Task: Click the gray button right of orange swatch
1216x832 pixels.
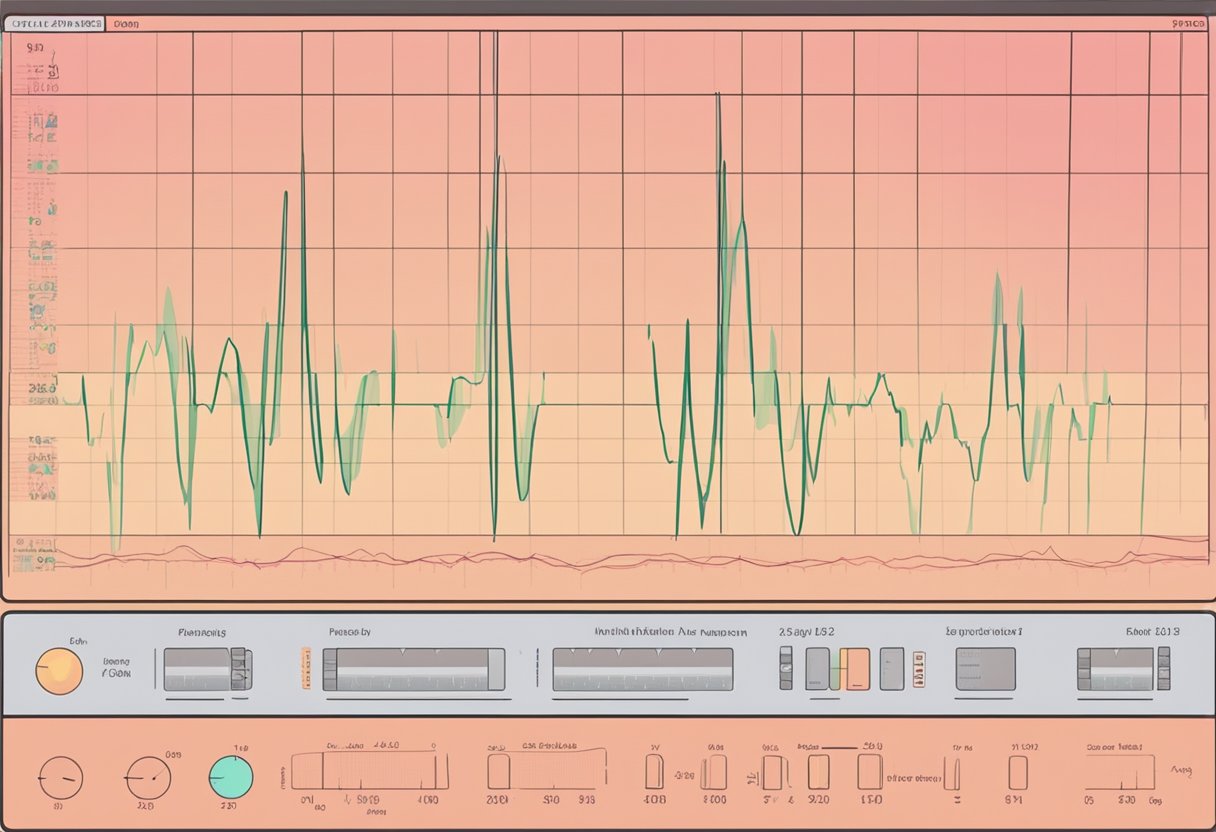Action: 892,669
